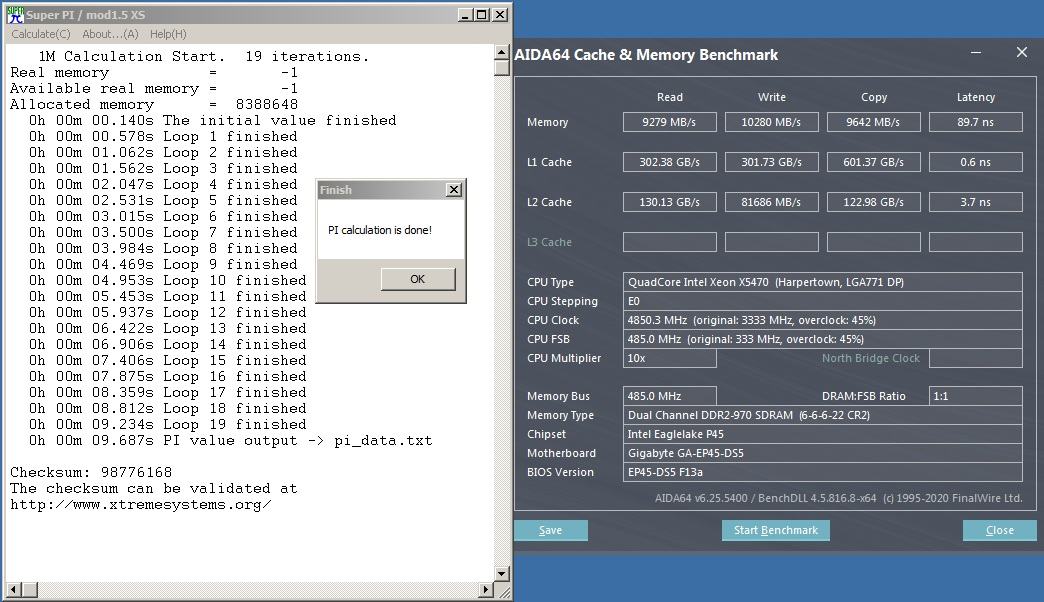Click the Read column header in AIDA64
1044x602 pixels.
[x=670, y=97]
